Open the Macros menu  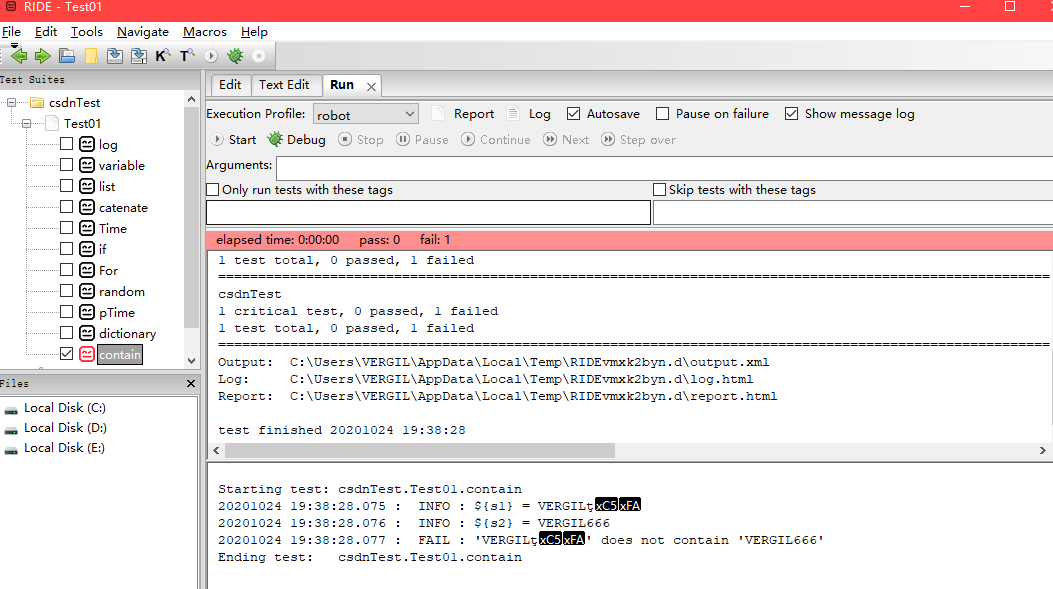click(205, 32)
